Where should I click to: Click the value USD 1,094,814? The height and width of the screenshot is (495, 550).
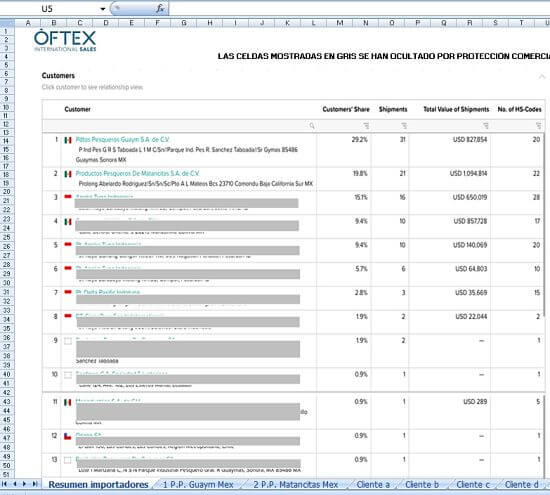(x=468, y=173)
